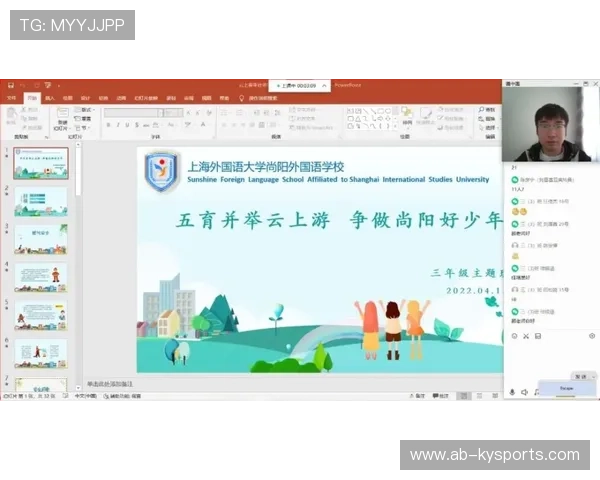Image resolution: width=600 pixels, height=480 pixels.
Task: Toggle Italic formatting
Action: click(118, 125)
